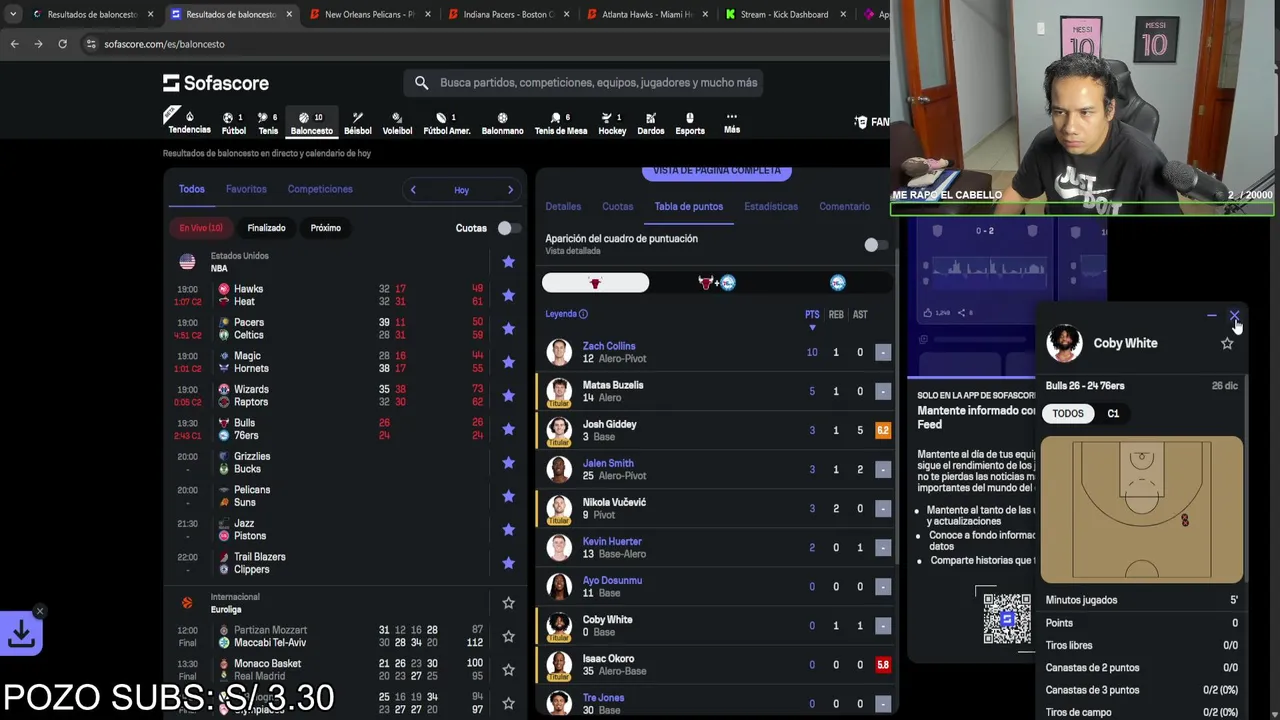The height and width of the screenshot is (720, 1280).
Task: Focus the Sofascore search field
Action: coord(584,83)
